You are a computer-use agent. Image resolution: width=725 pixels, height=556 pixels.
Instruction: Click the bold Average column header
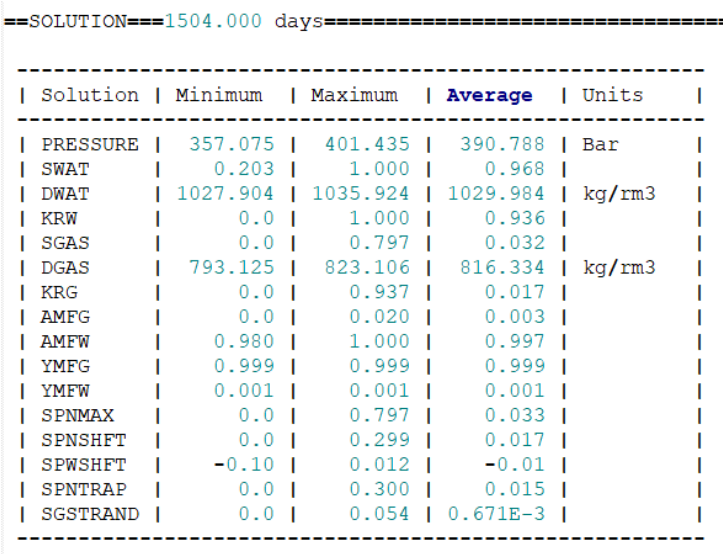[489, 96]
